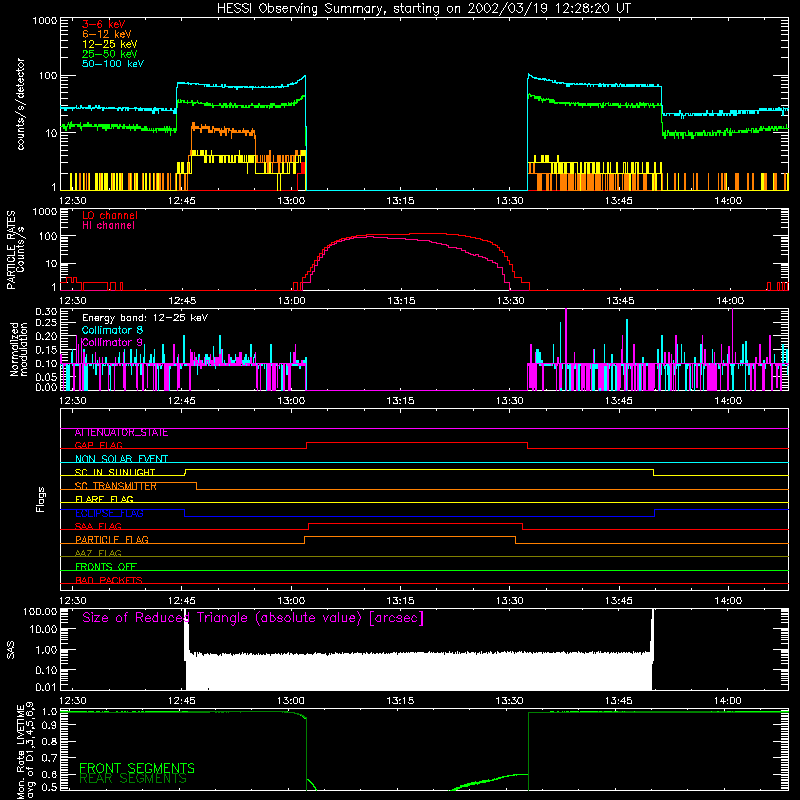Select the FRONTS_OFF flag label
800x800 pixels.
point(106,567)
